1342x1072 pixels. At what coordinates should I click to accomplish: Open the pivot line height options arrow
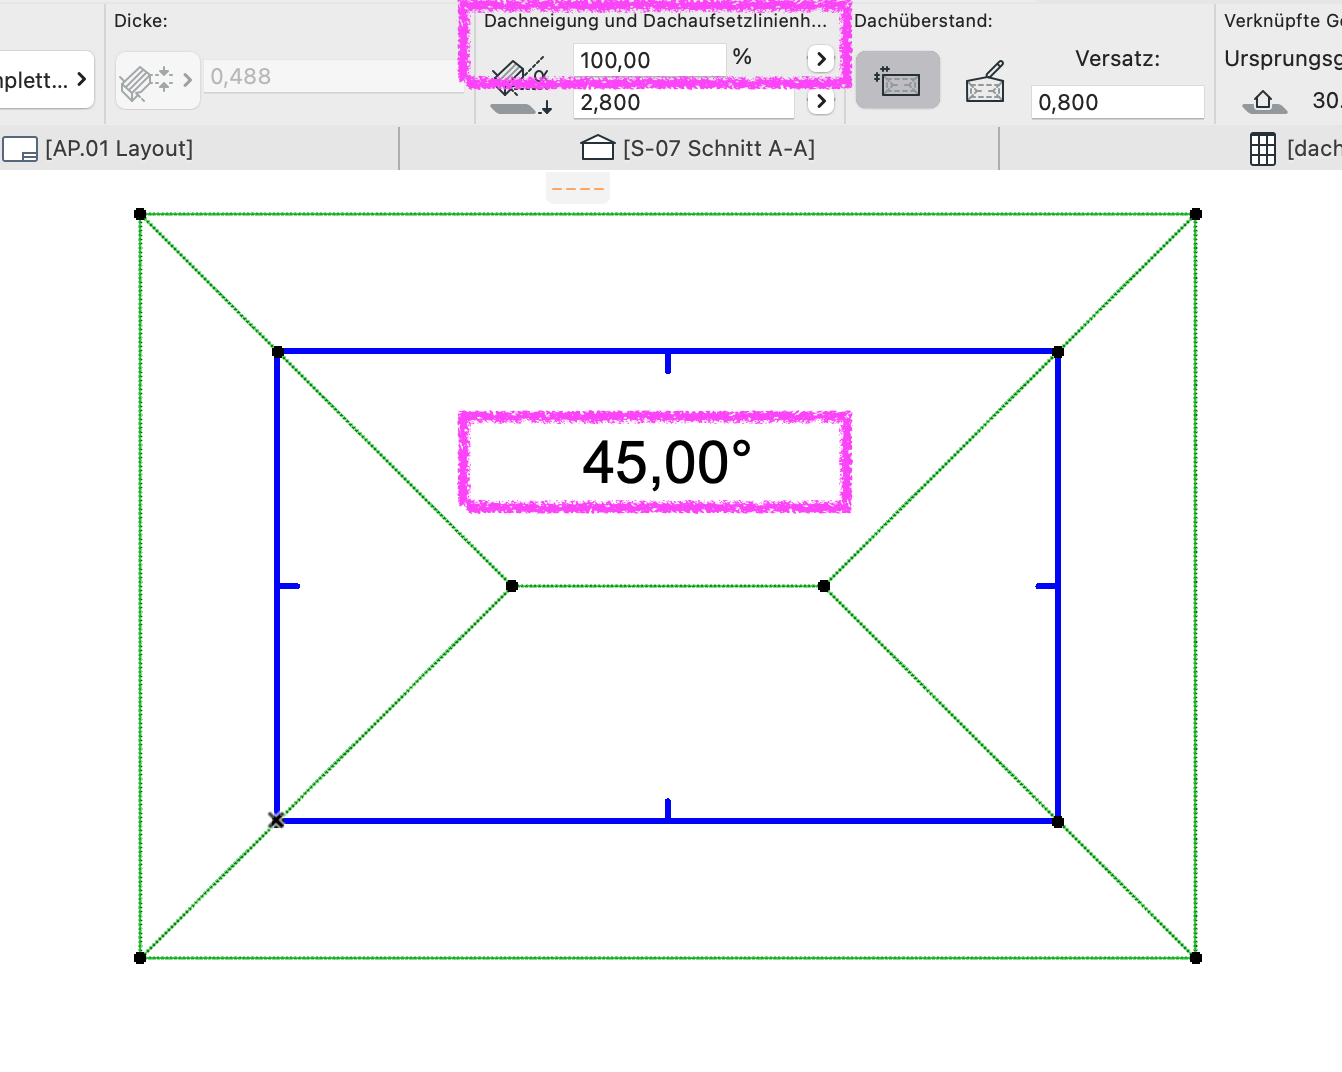[x=821, y=101]
